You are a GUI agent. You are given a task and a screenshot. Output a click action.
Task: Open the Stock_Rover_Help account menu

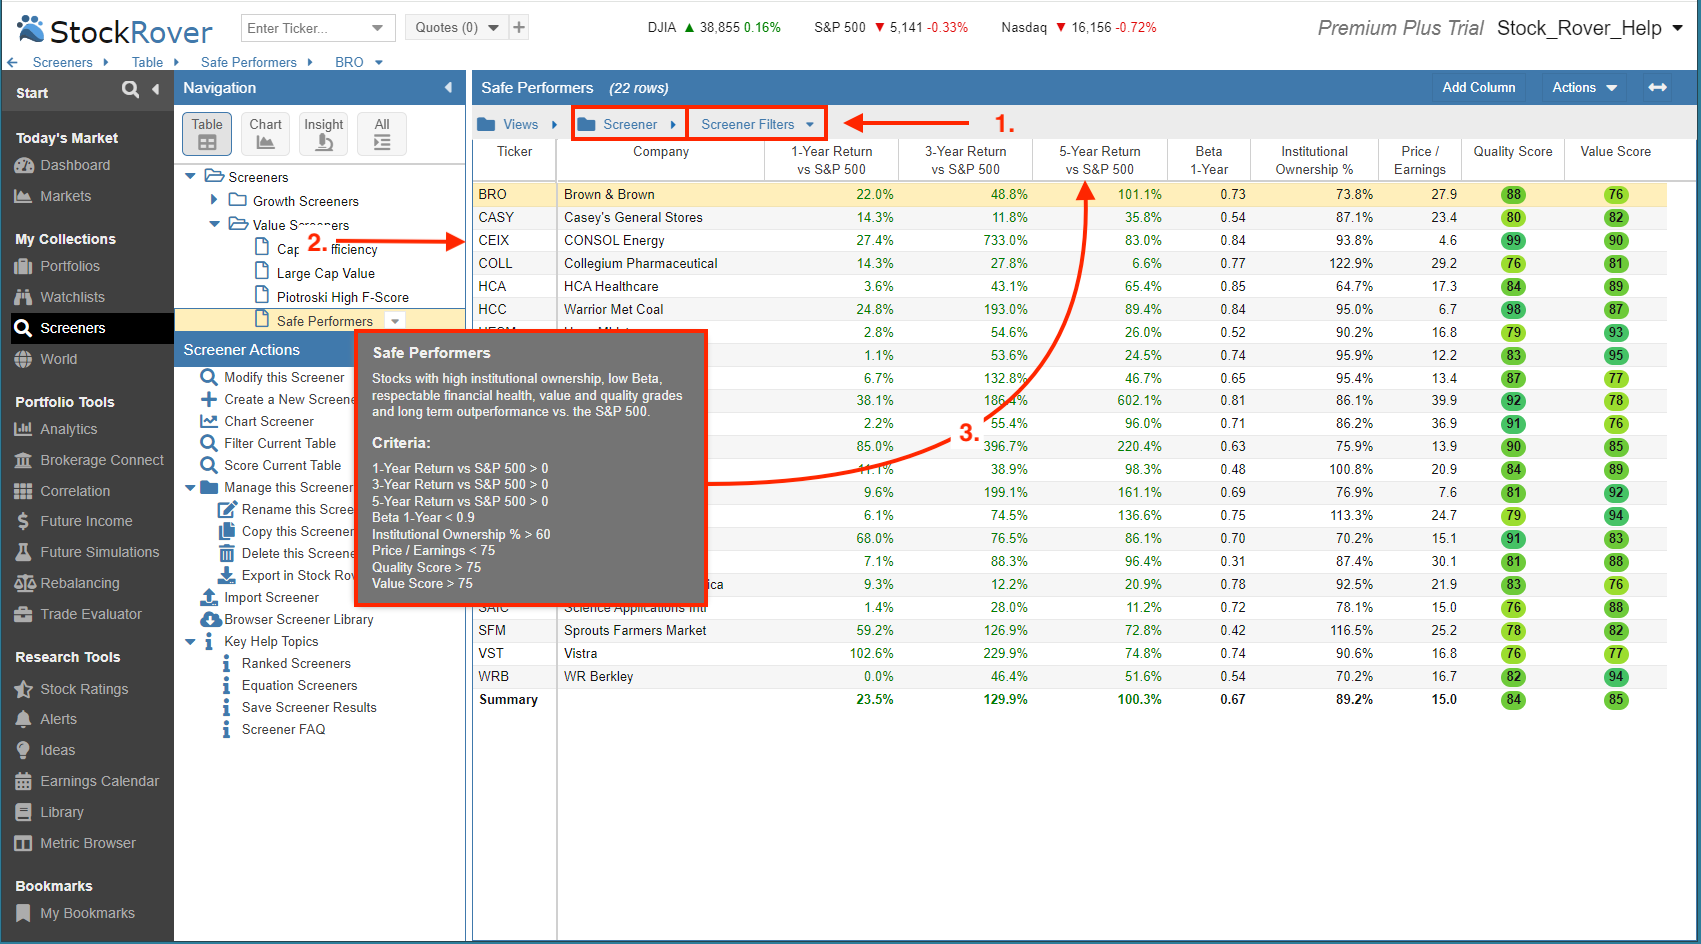pos(1590,28)
